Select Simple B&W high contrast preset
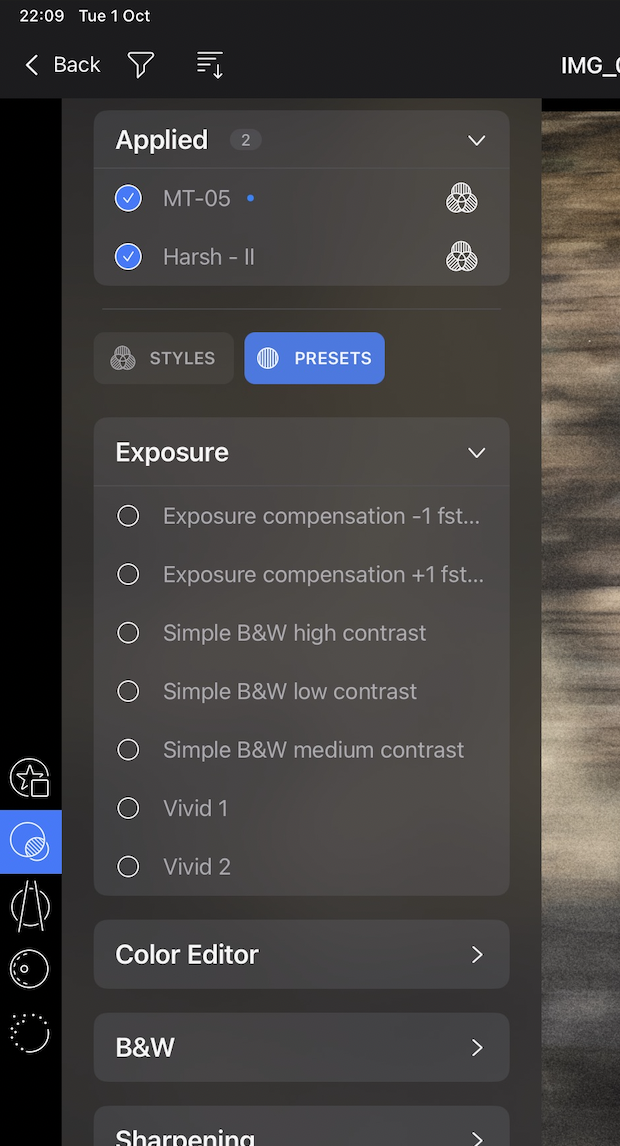620x1146 pixels. 301,633
